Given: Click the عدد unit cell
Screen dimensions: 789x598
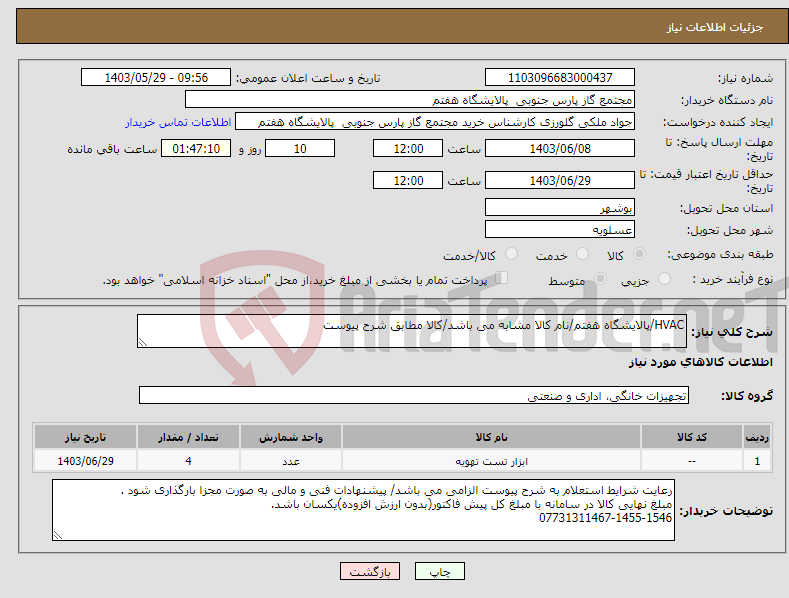Looking at the screenshot, I should click(291, 461).
